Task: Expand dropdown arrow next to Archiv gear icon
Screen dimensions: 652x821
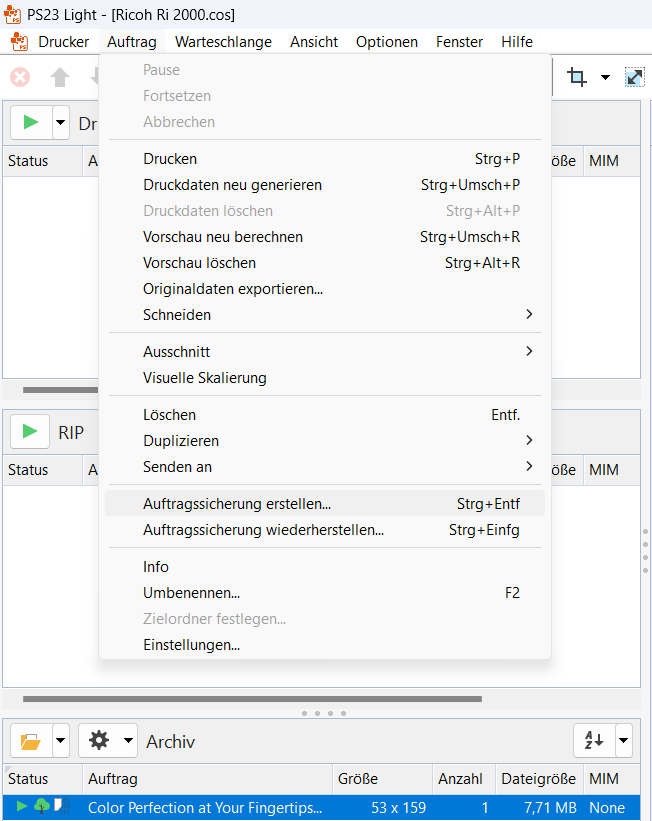Action: pos(128,741)
